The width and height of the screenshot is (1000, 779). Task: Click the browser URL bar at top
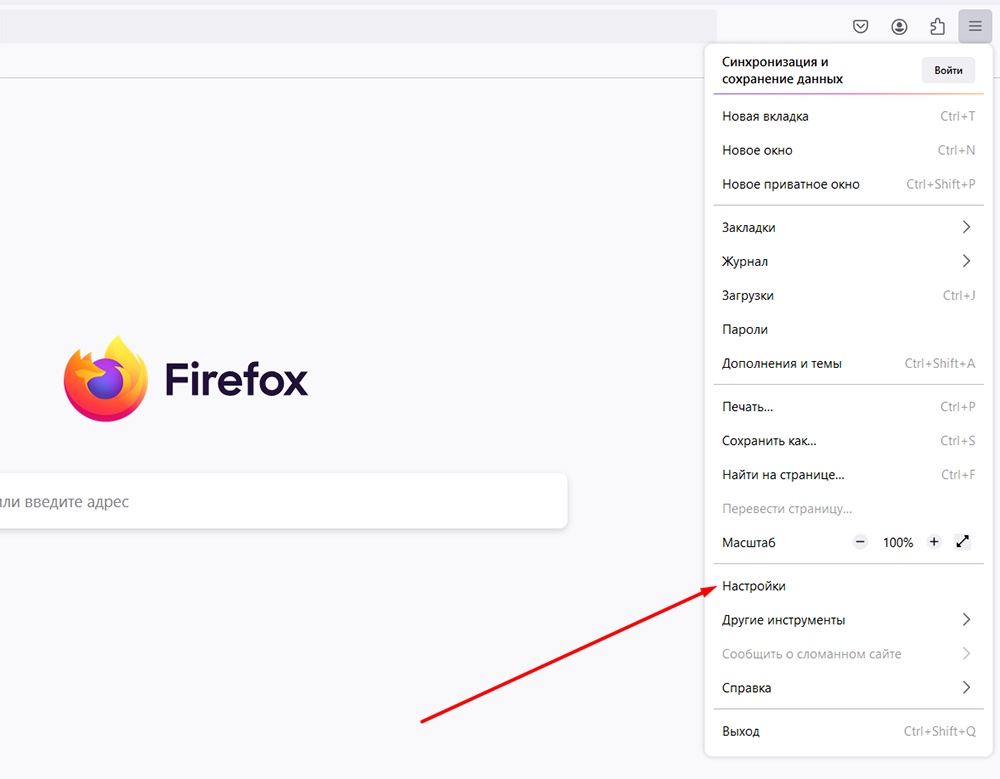358,26
